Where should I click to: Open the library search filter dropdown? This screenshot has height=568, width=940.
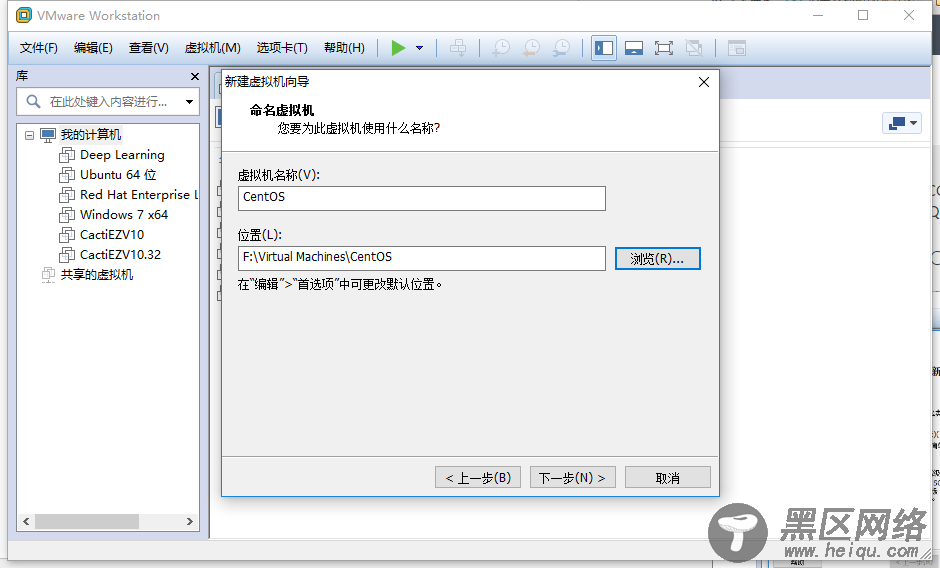[189, 102]
